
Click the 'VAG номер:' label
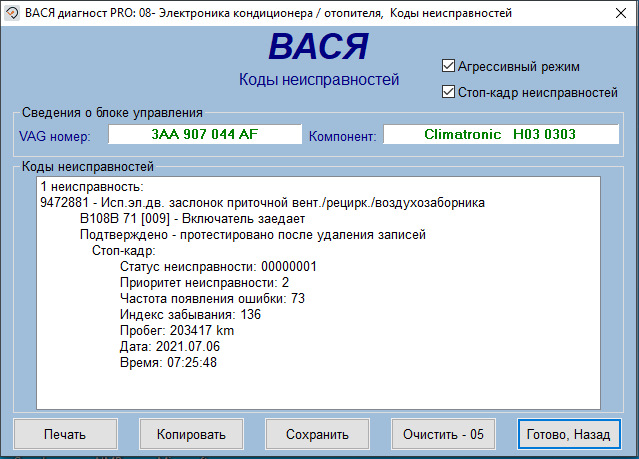point(55,136)
